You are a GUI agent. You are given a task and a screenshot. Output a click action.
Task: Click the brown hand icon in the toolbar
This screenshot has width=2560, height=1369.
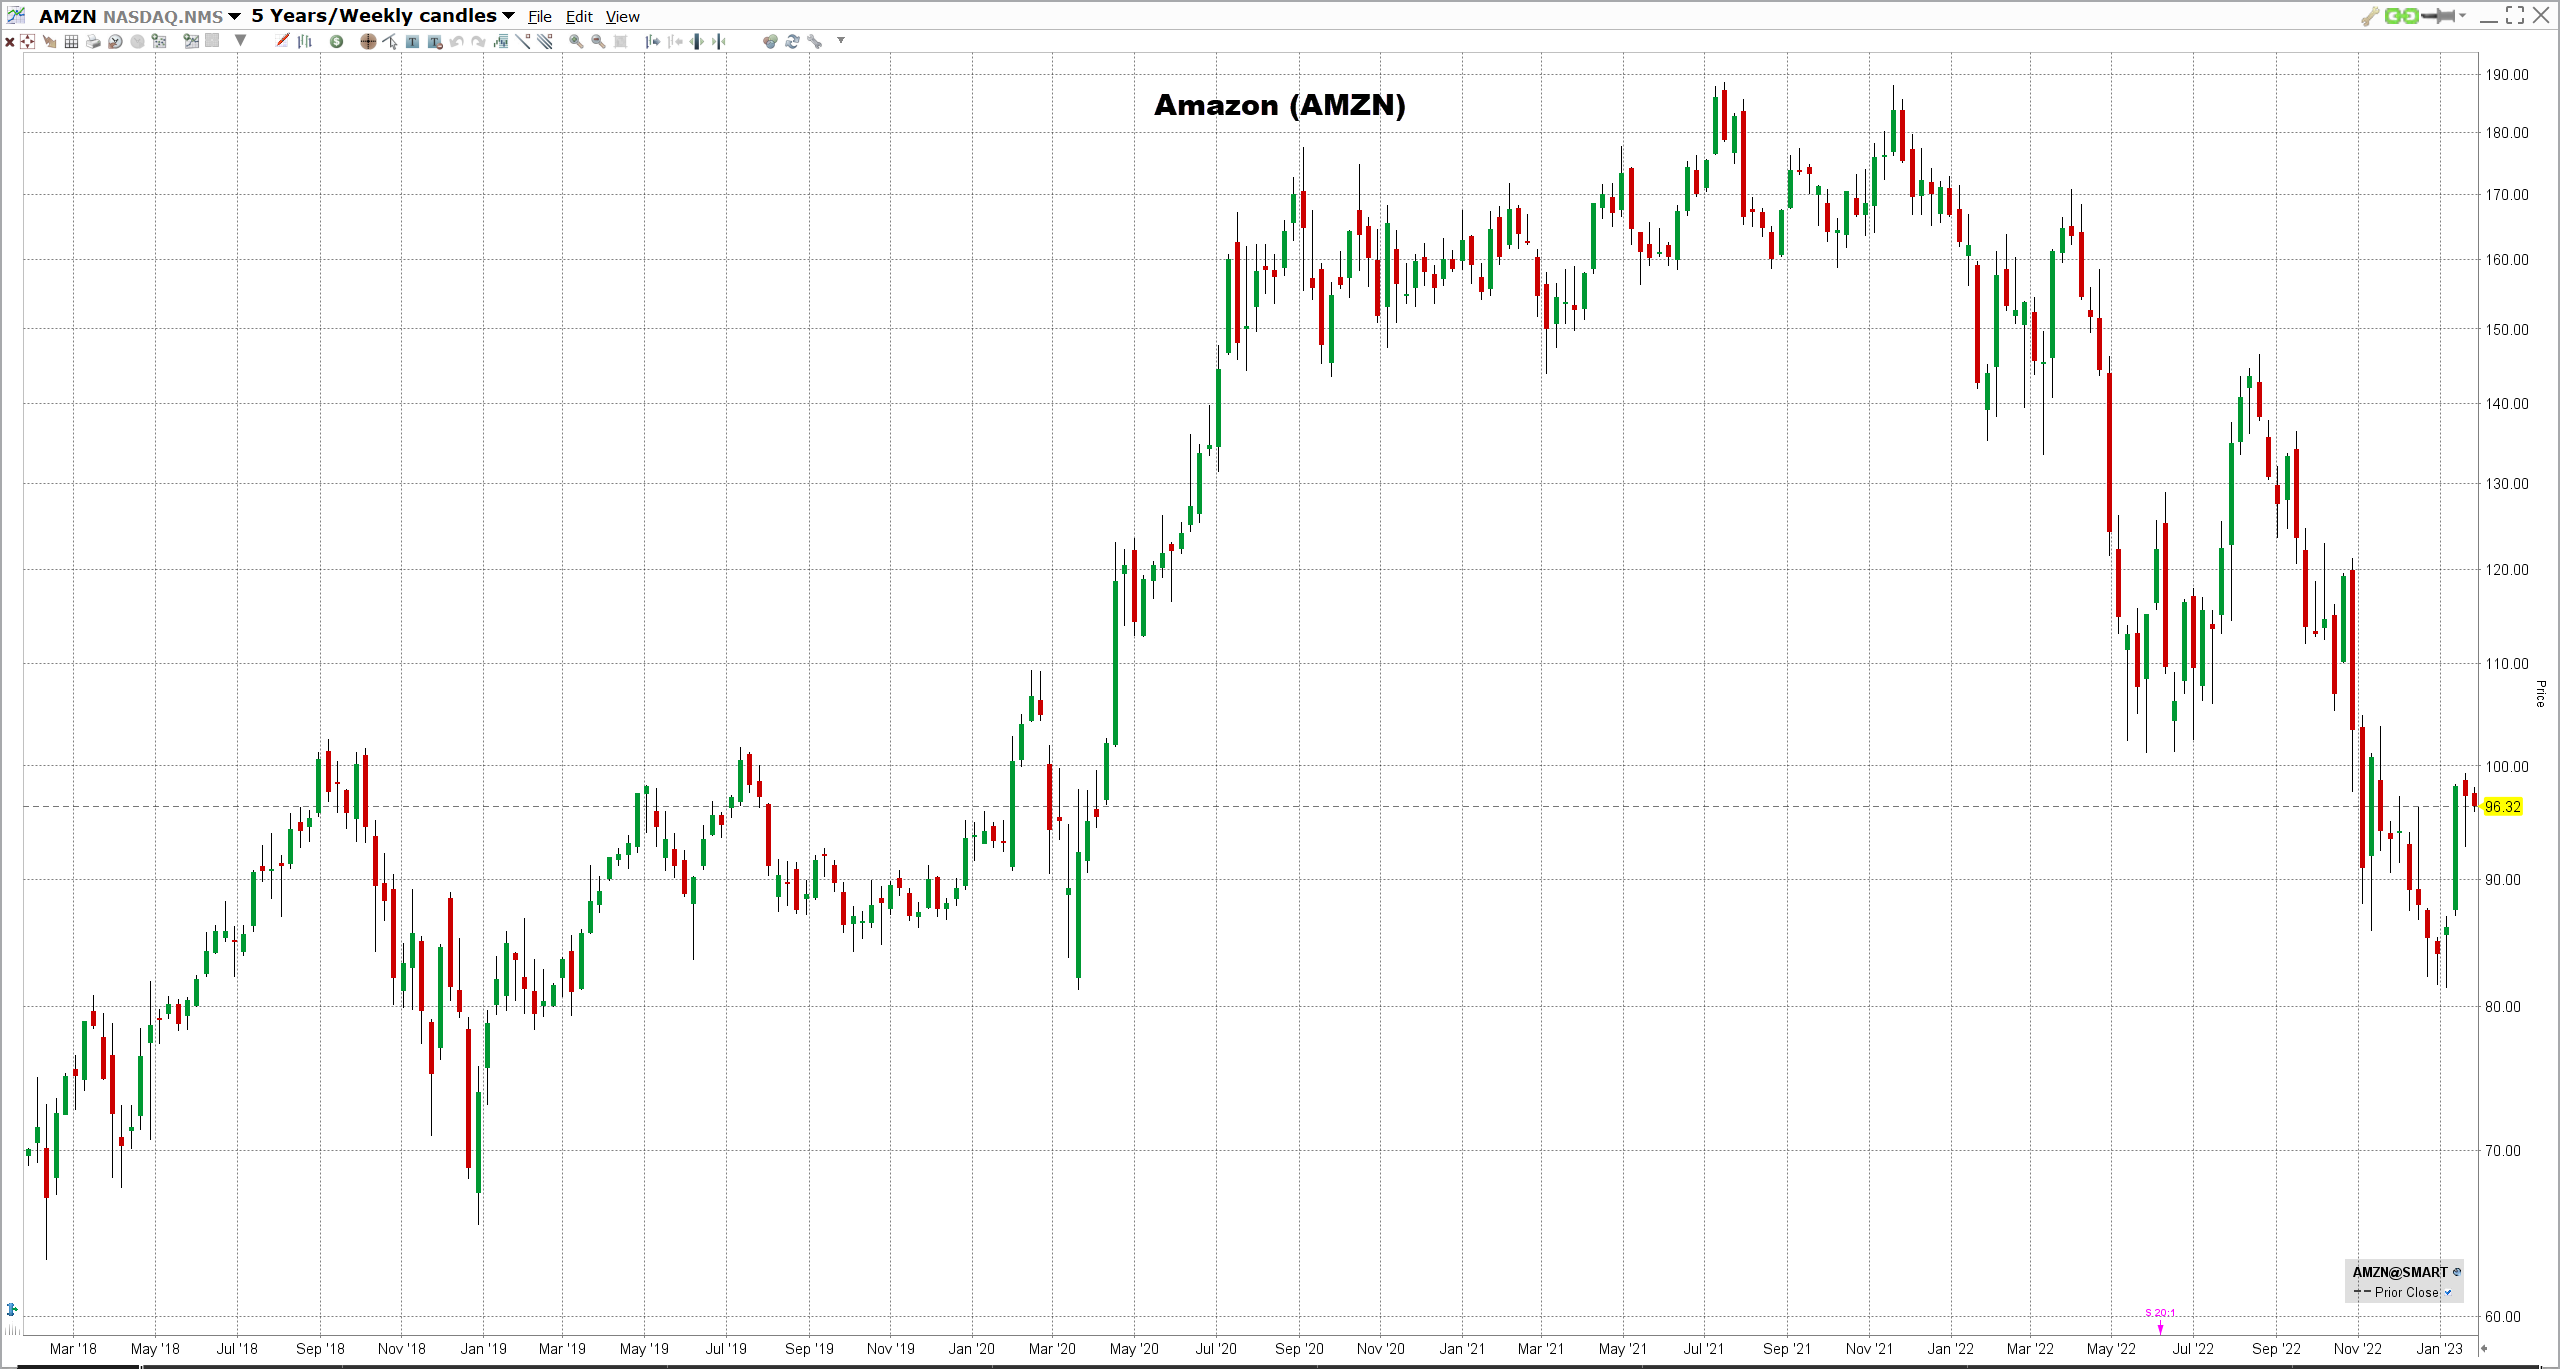pos(50,41)
